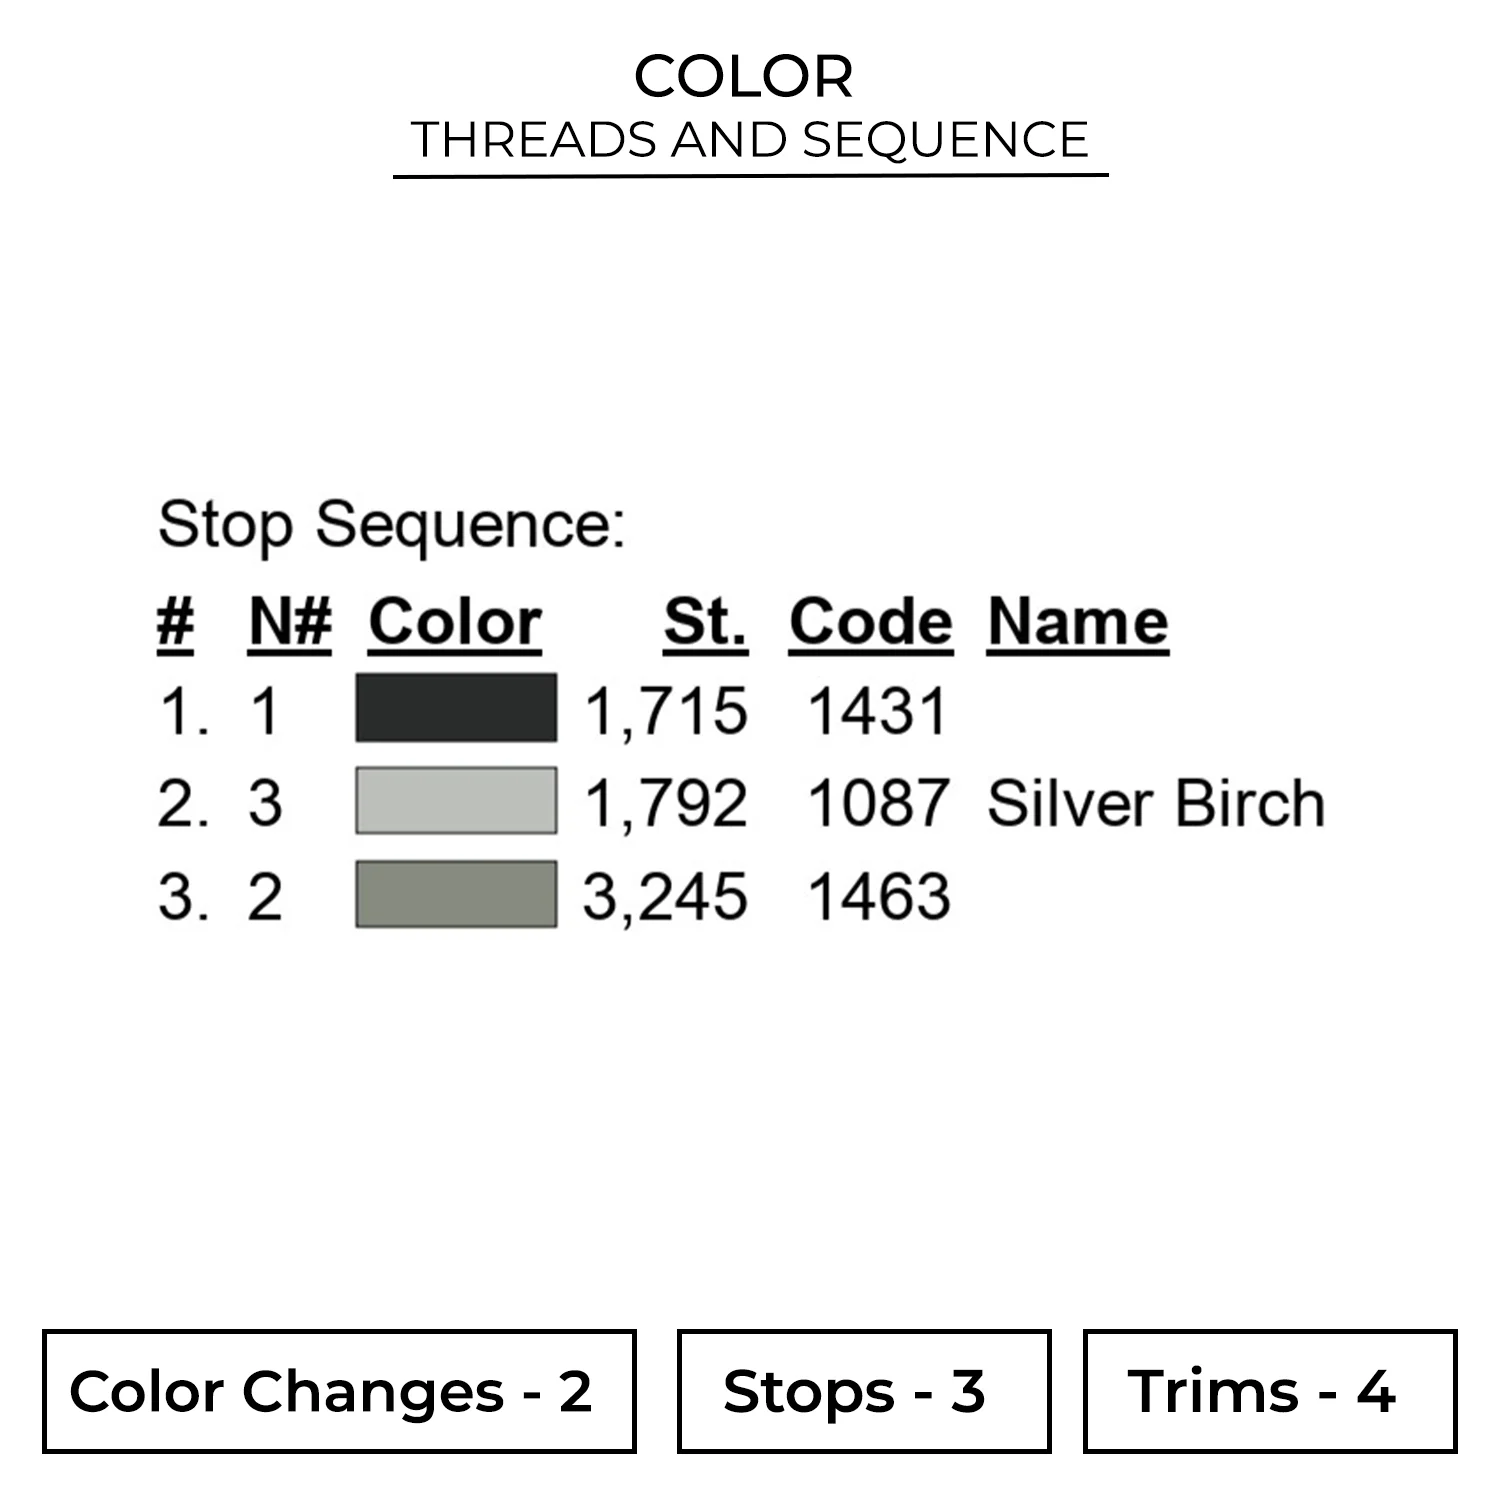The image size is (1500, 1500).
Task: Select thread code 1431
Action: click(877, 711)
